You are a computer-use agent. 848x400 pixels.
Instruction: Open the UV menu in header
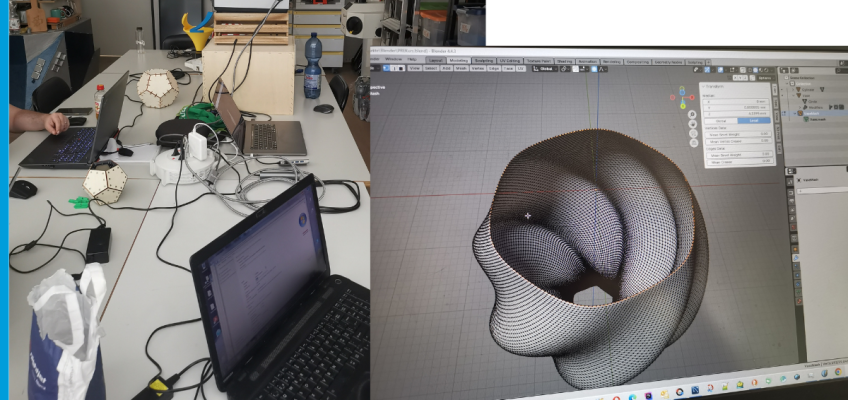point(521,69)
